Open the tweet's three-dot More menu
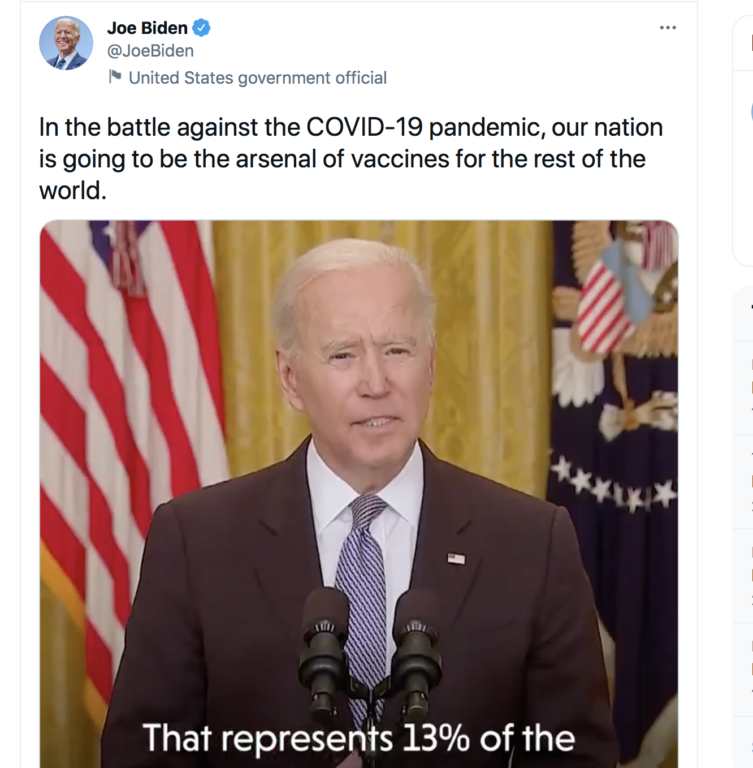753x768 pixels. tap(668, 28)
